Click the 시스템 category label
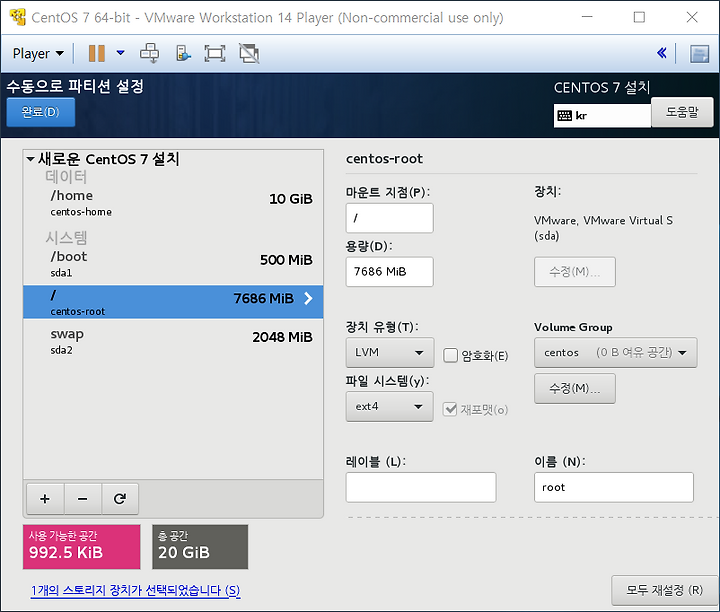The width and height of the screenshot is (720, 612). [x=66, y=237]
